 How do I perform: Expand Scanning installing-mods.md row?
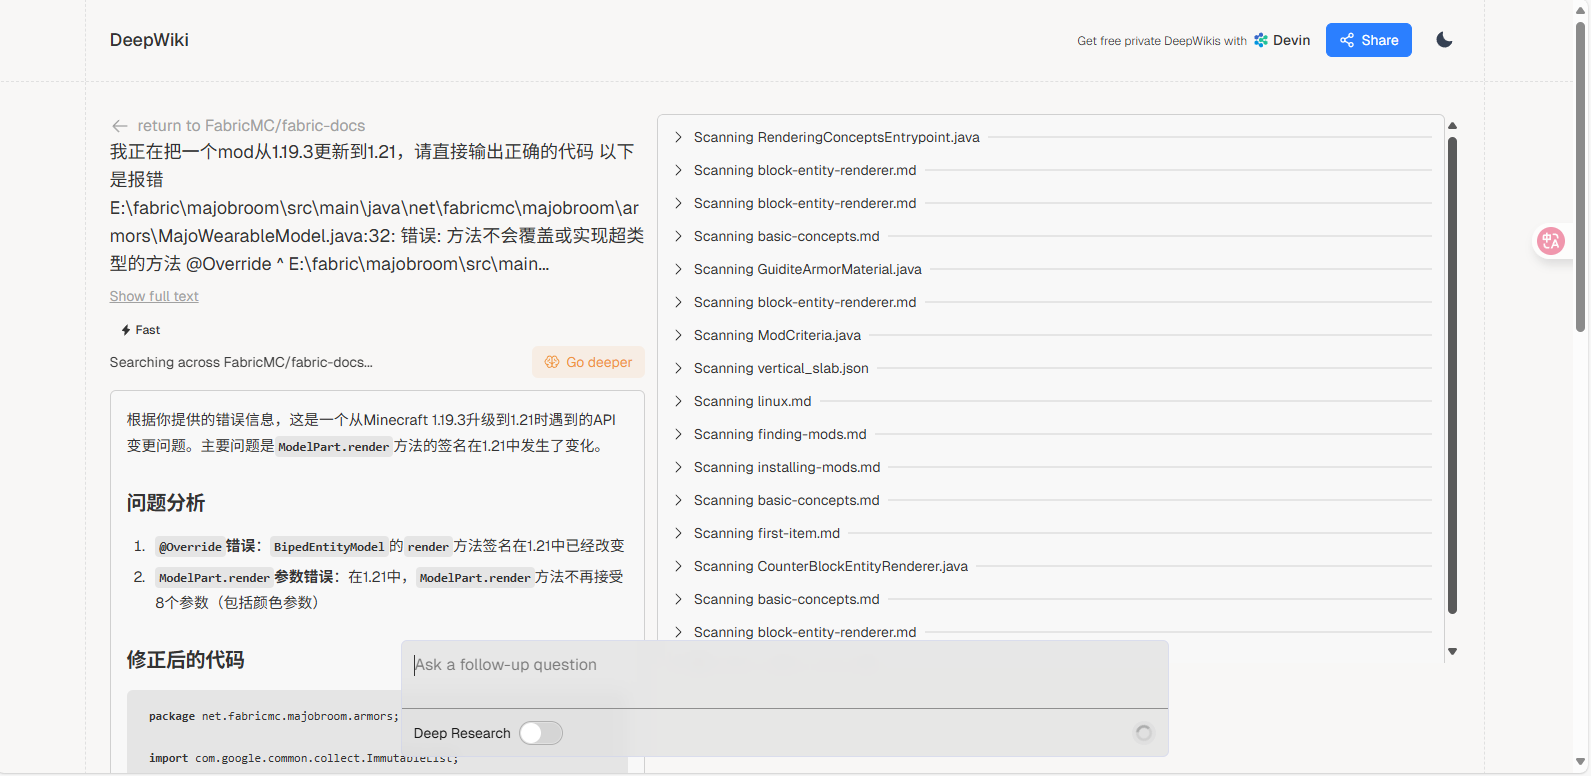point(1053,467)
